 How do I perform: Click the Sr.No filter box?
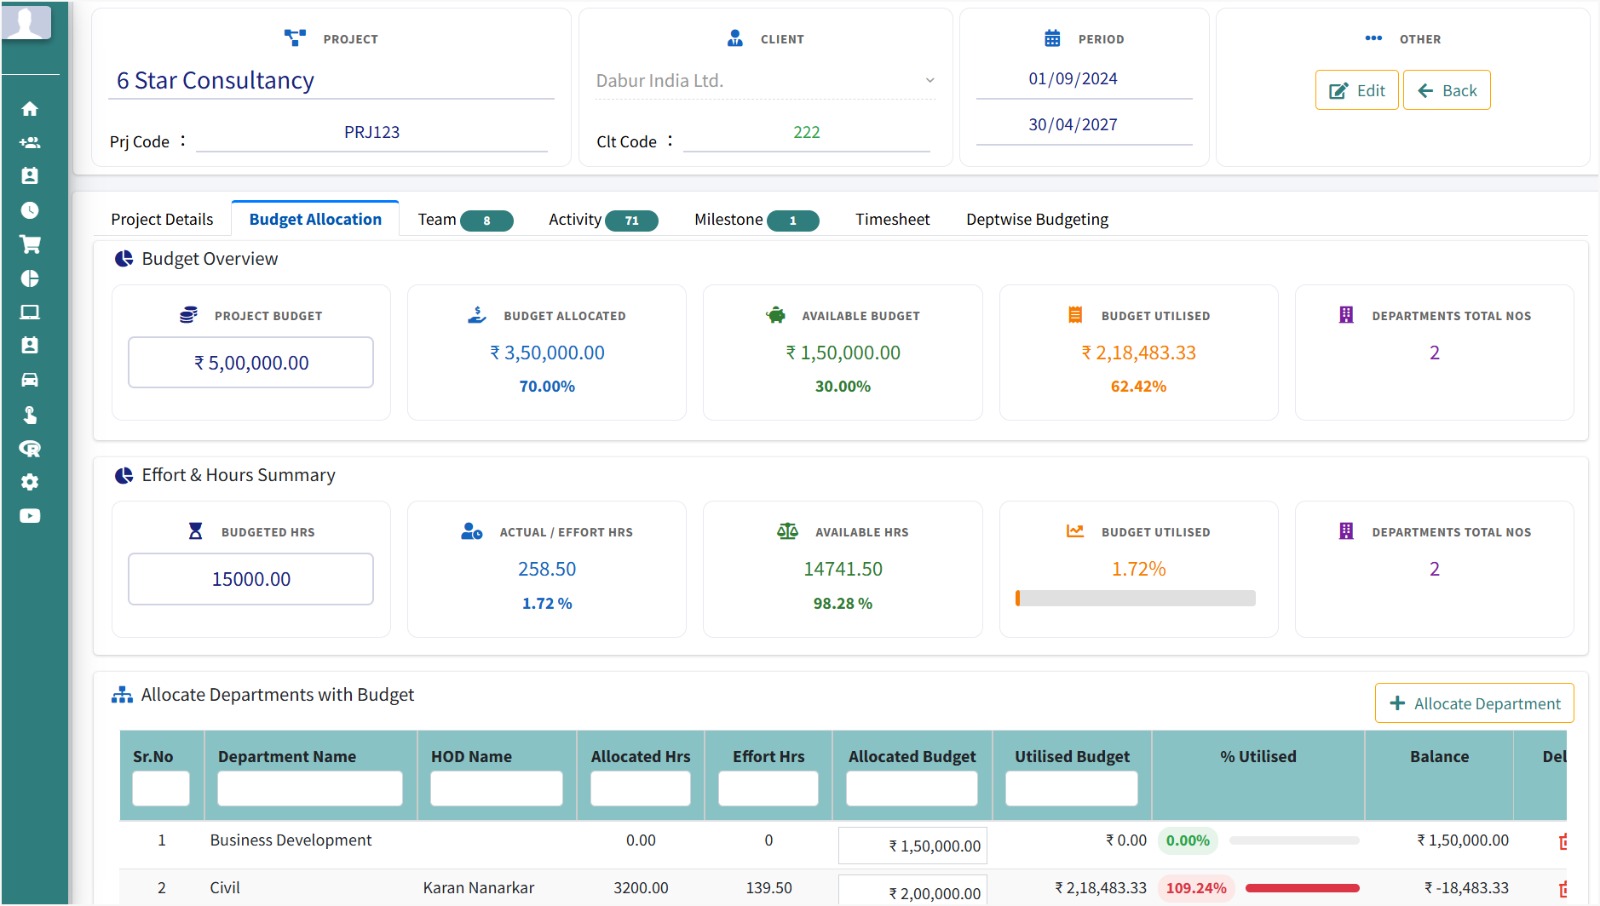coord(161,789)
